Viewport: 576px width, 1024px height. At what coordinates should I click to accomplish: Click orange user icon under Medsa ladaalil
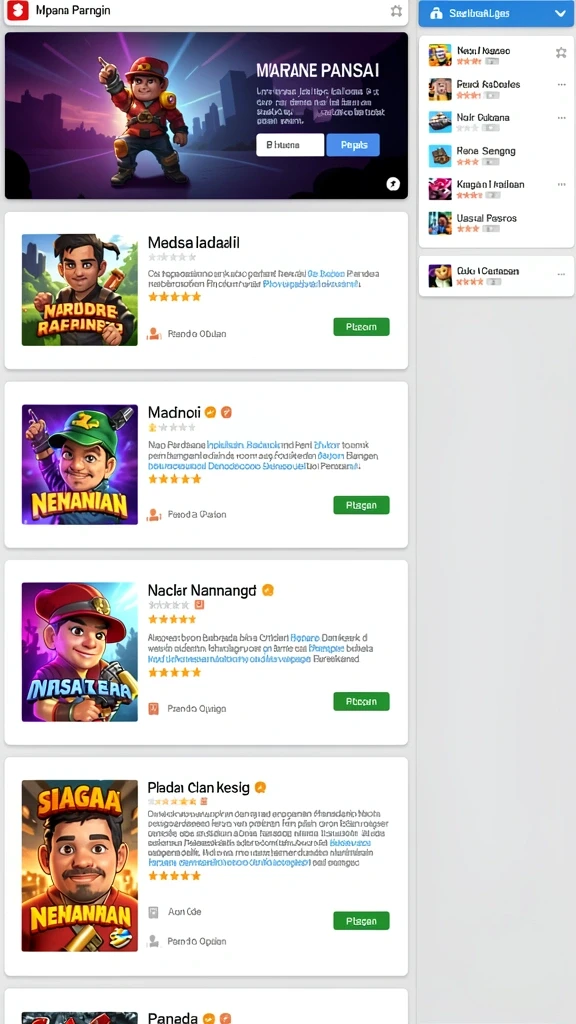point(153,334)
